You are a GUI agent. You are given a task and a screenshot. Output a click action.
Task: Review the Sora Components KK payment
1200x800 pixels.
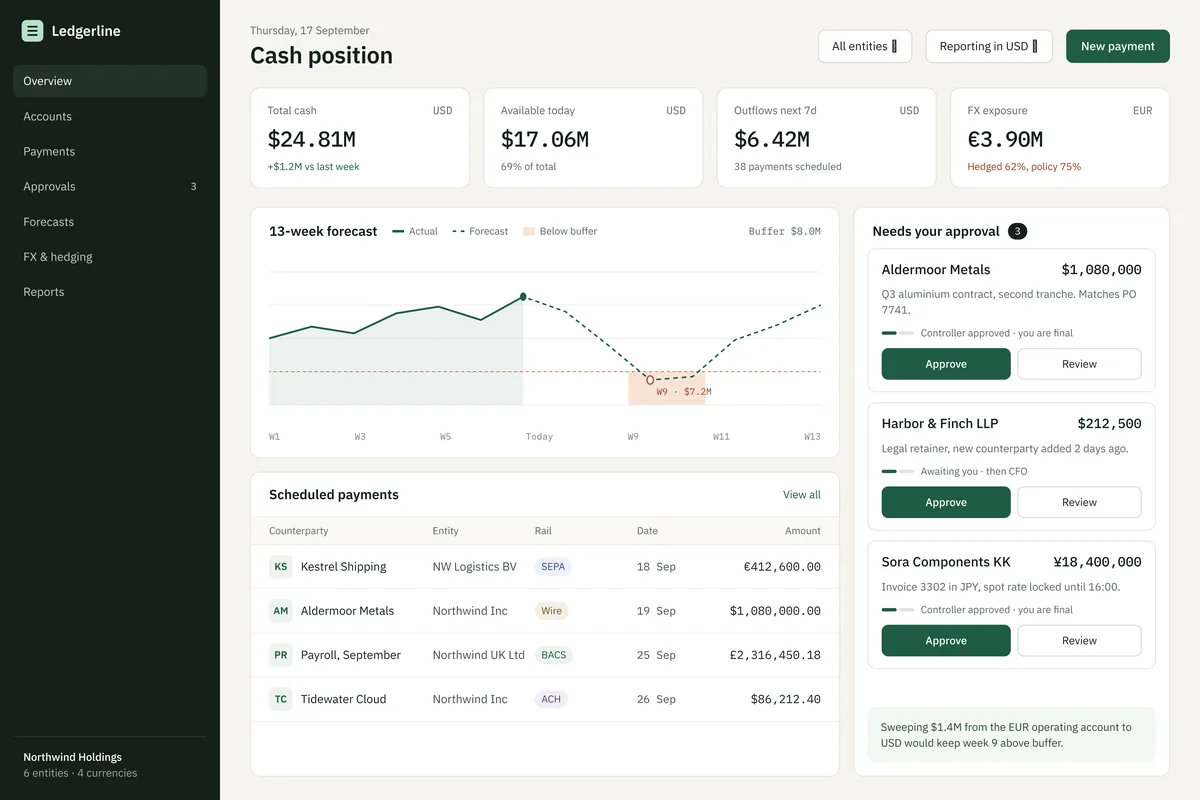pyautogui.click(x=1079, y=640)
